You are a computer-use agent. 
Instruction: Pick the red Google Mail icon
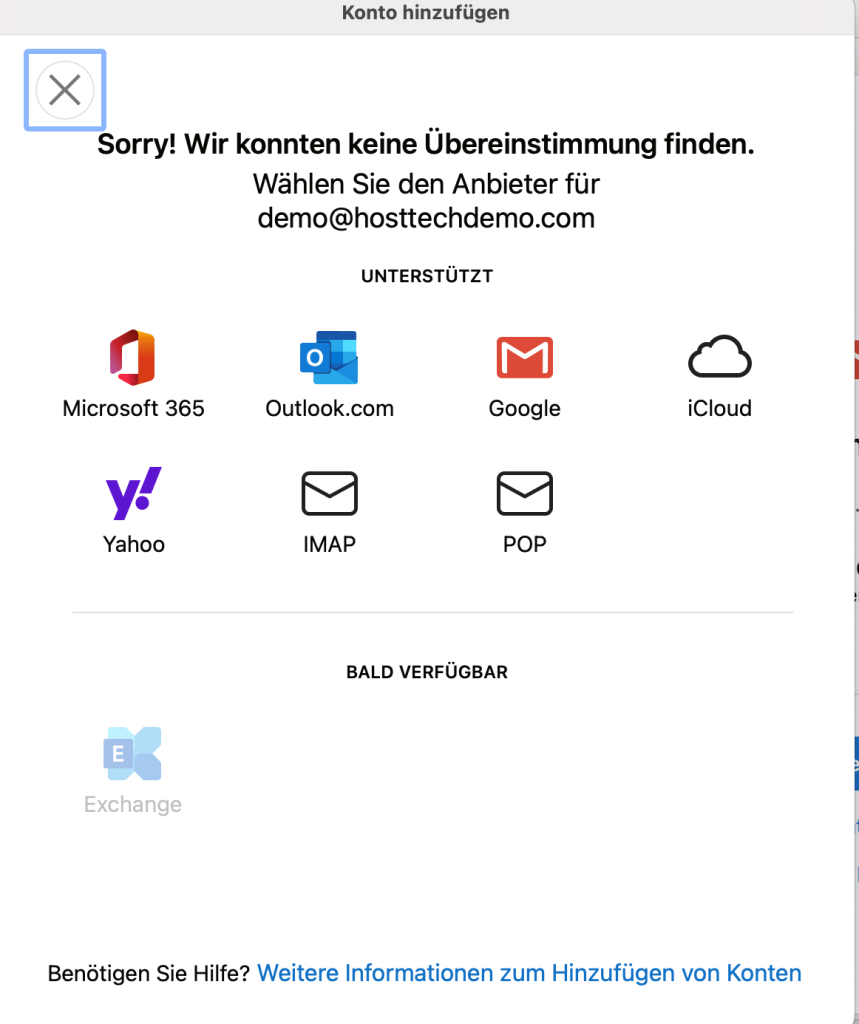pyautogui.click(x=525, y=357)
